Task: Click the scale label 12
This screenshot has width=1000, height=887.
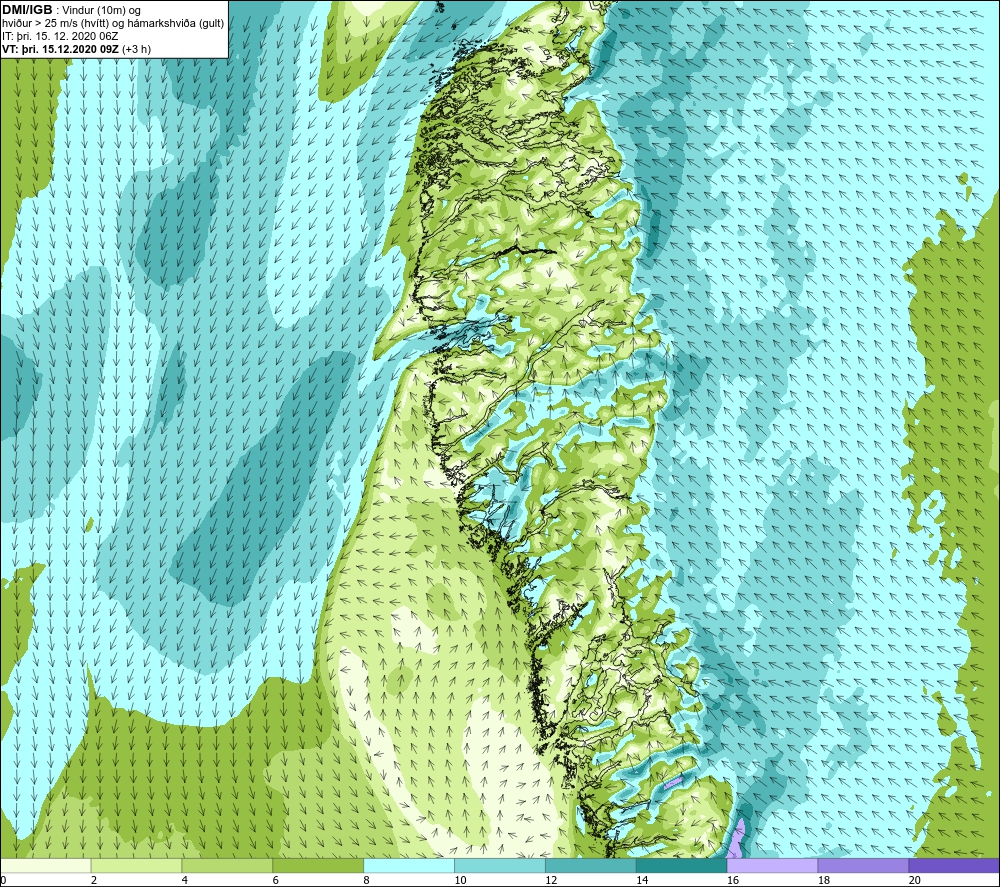Action: [551, 880]
